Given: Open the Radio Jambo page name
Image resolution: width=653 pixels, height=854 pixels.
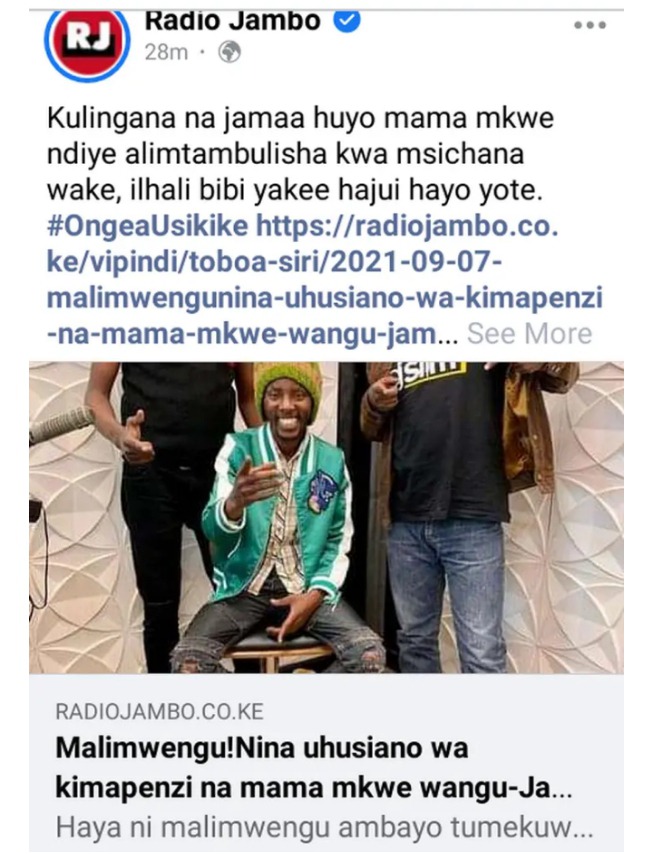Looking at the screenshot, I should (233, 22).
